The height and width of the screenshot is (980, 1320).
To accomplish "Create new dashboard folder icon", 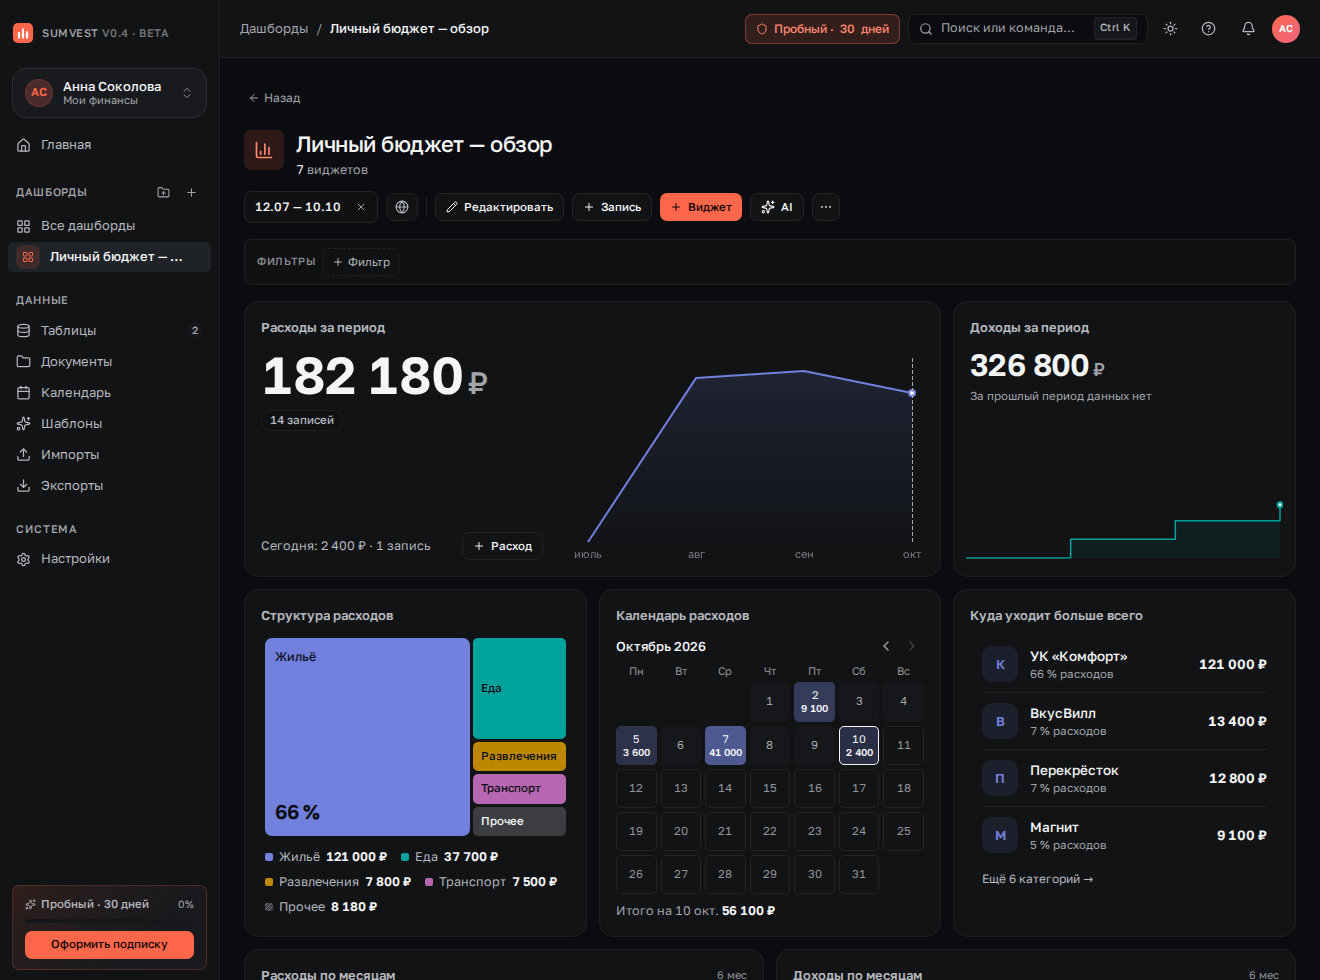I will pyautogui.click(x=163, y=192).
